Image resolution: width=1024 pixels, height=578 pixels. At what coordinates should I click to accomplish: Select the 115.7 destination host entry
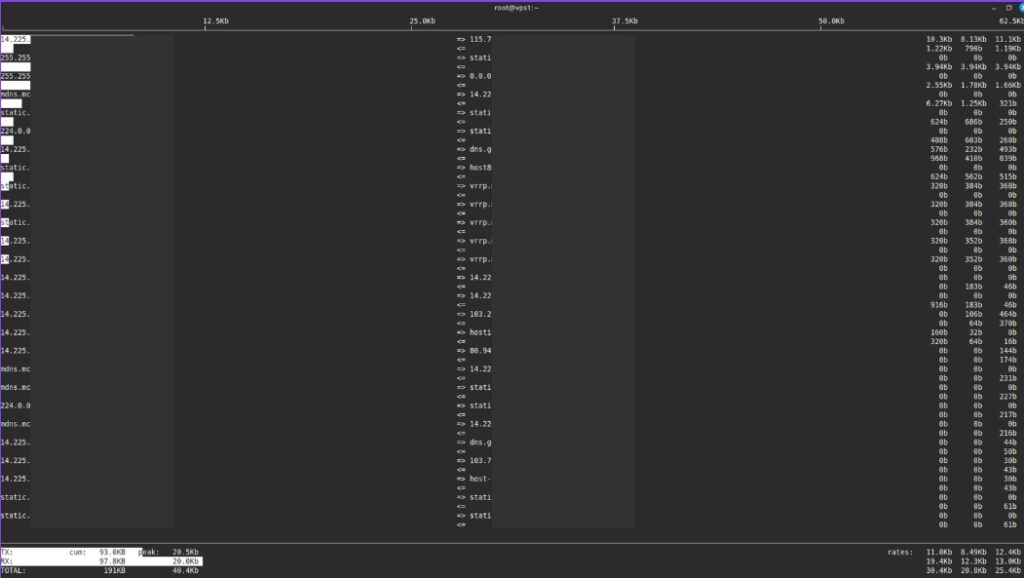480,39
